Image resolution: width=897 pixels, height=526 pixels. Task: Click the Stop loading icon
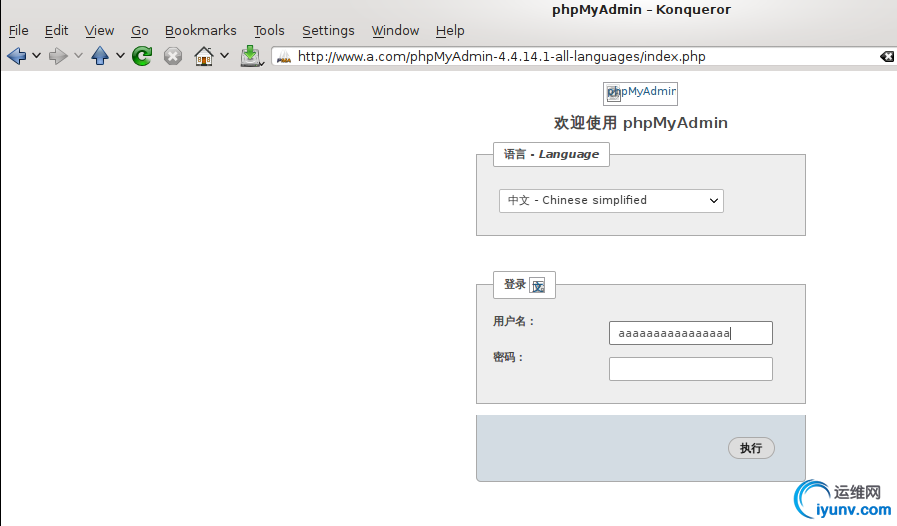point(173,56)
